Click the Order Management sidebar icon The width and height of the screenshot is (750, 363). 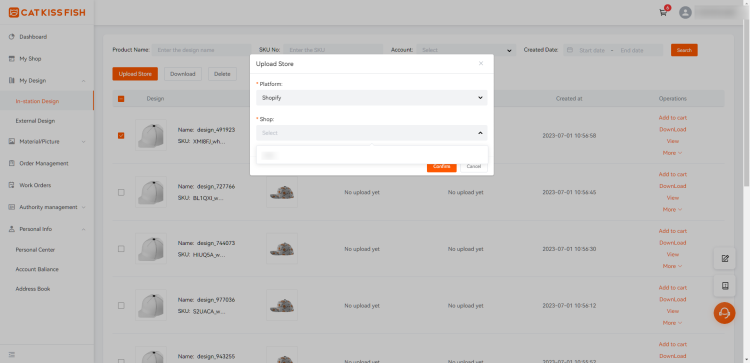coord(11,163)
